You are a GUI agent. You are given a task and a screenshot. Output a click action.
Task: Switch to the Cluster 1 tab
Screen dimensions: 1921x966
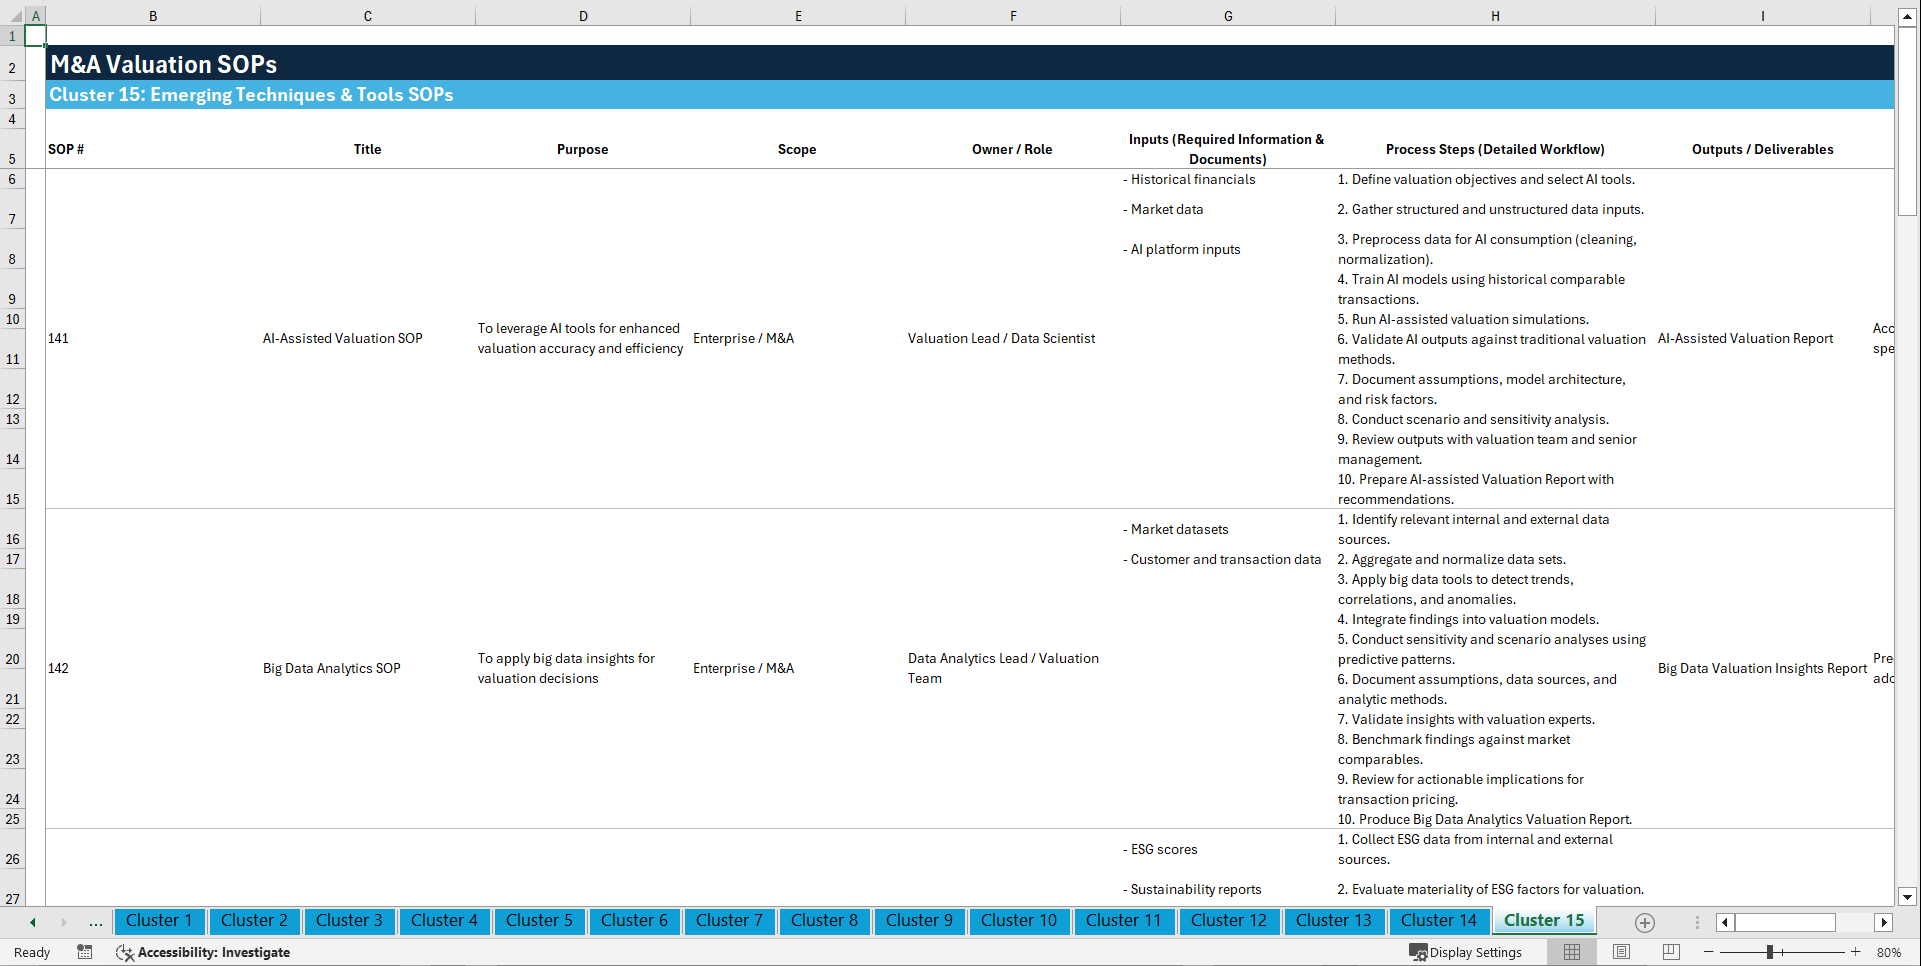159,921
